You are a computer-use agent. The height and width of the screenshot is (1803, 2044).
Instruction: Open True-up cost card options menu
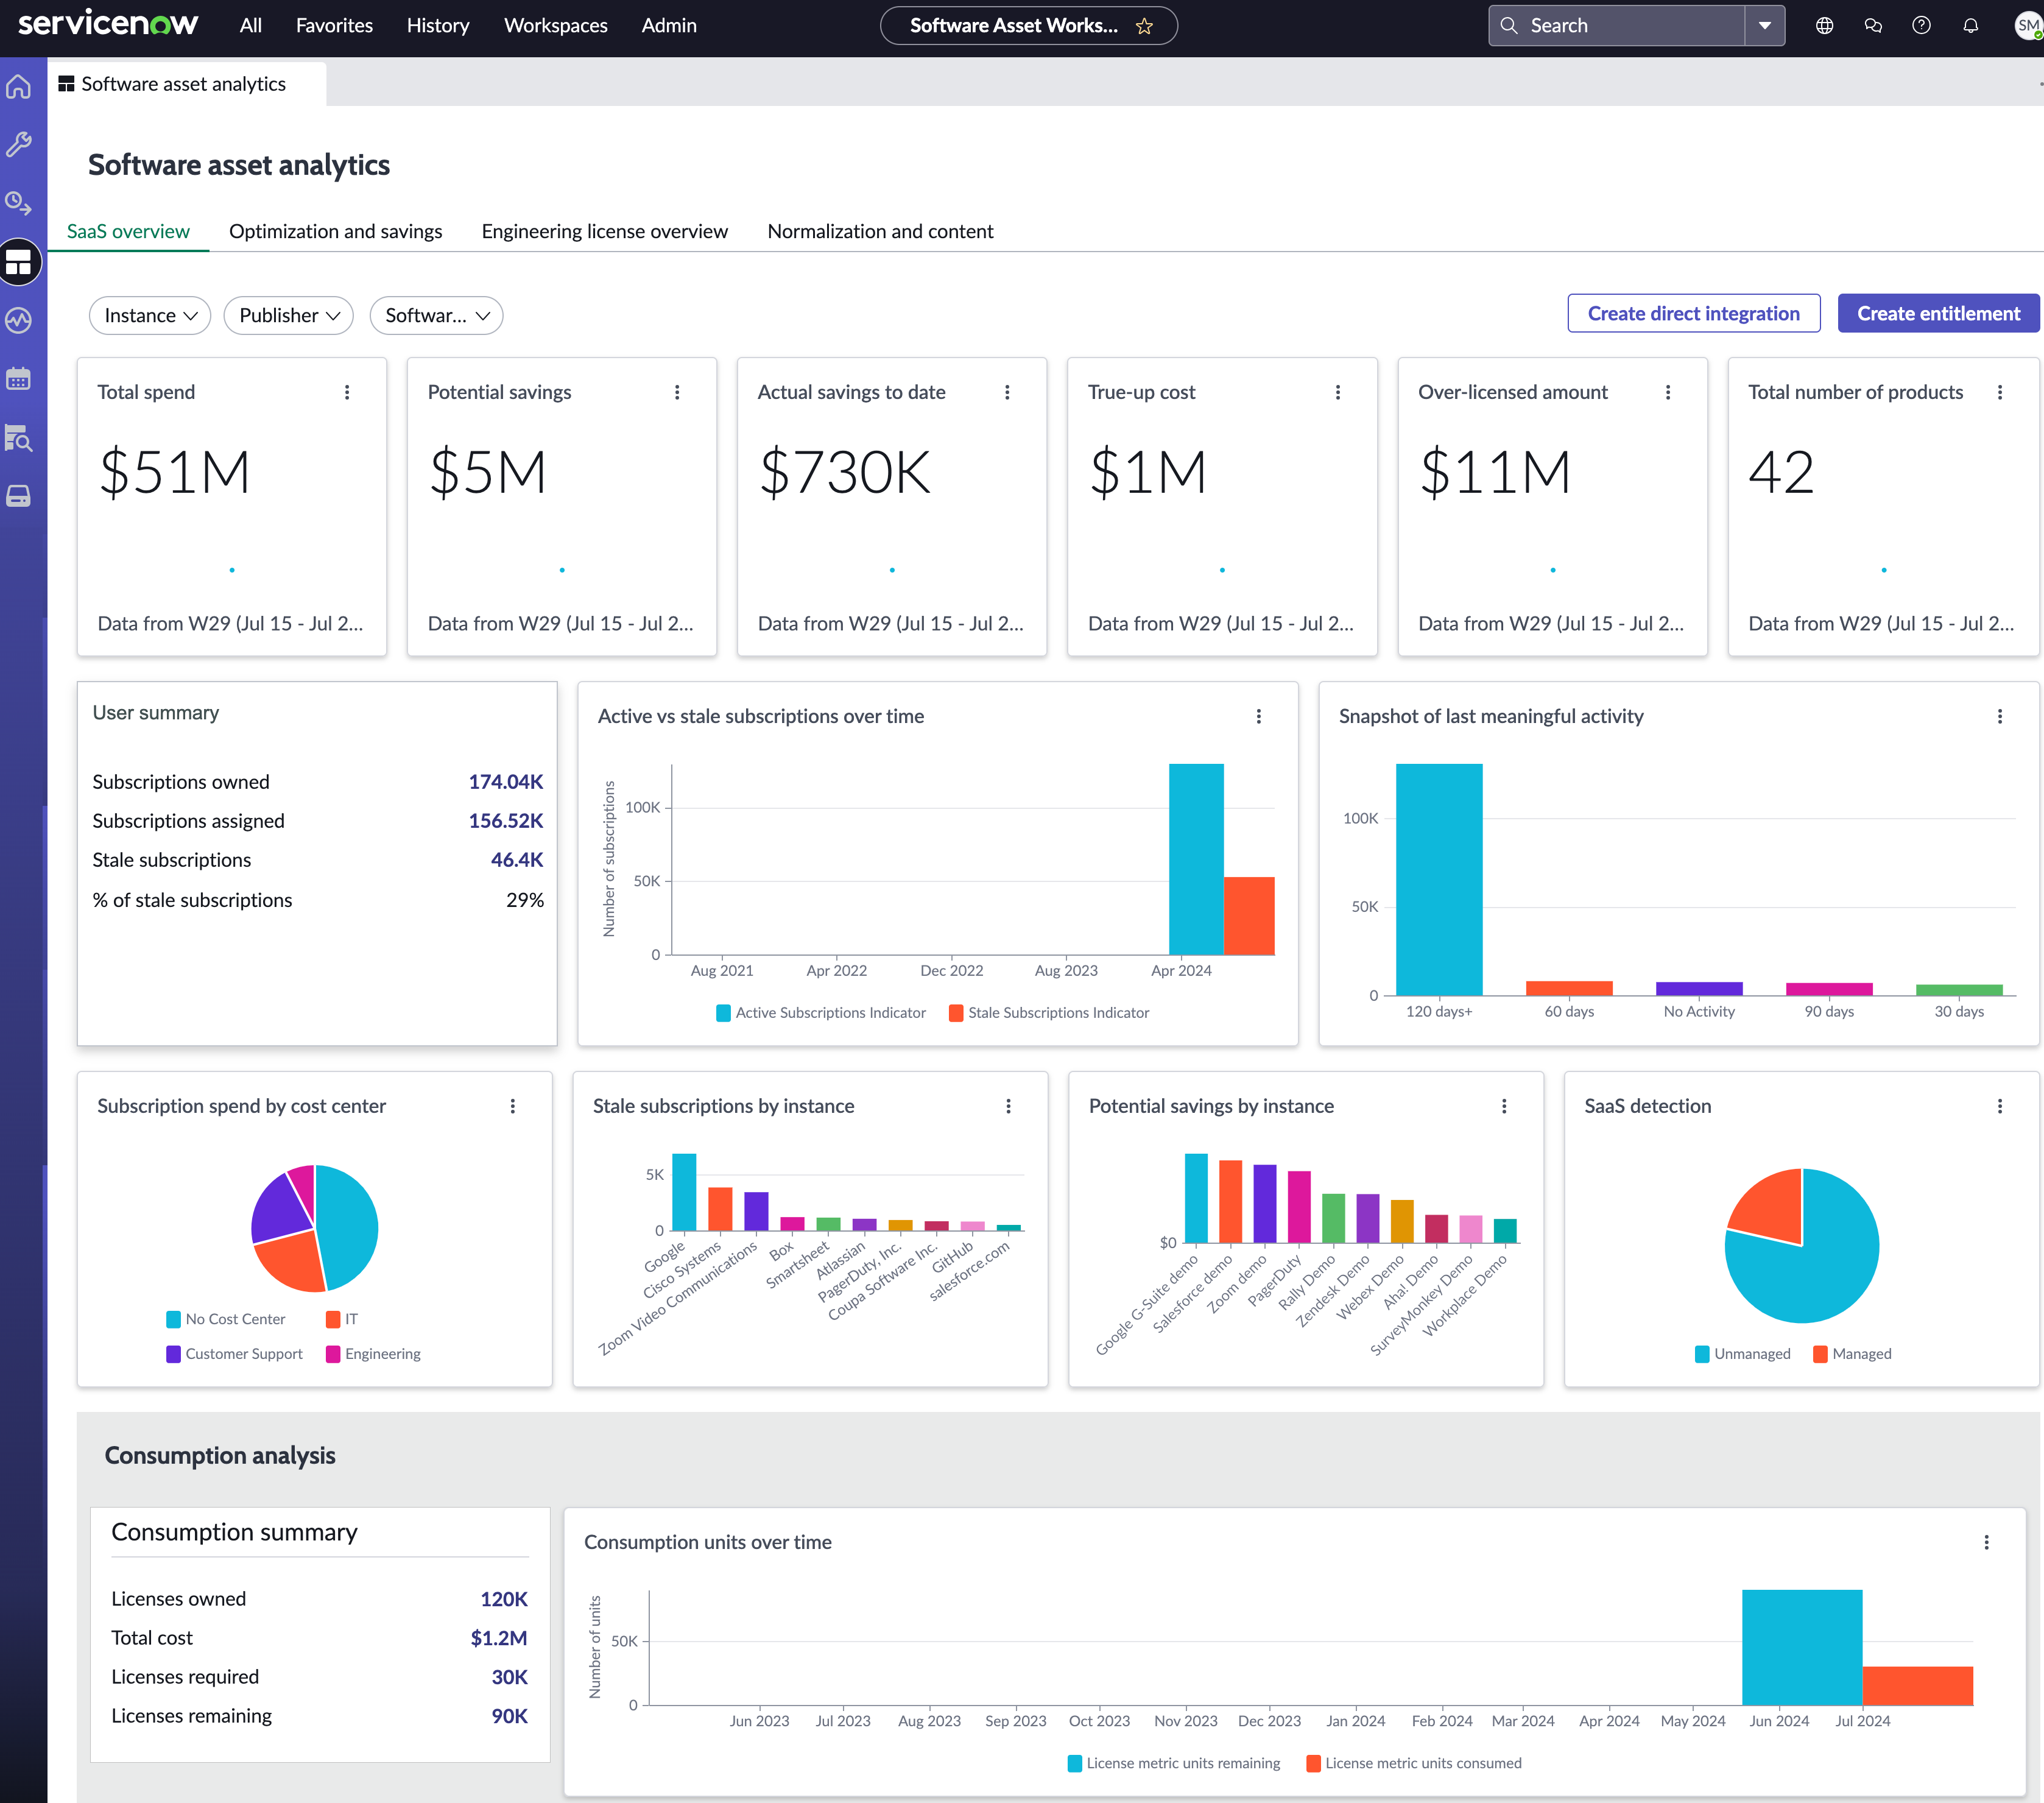coord(1338,392)
